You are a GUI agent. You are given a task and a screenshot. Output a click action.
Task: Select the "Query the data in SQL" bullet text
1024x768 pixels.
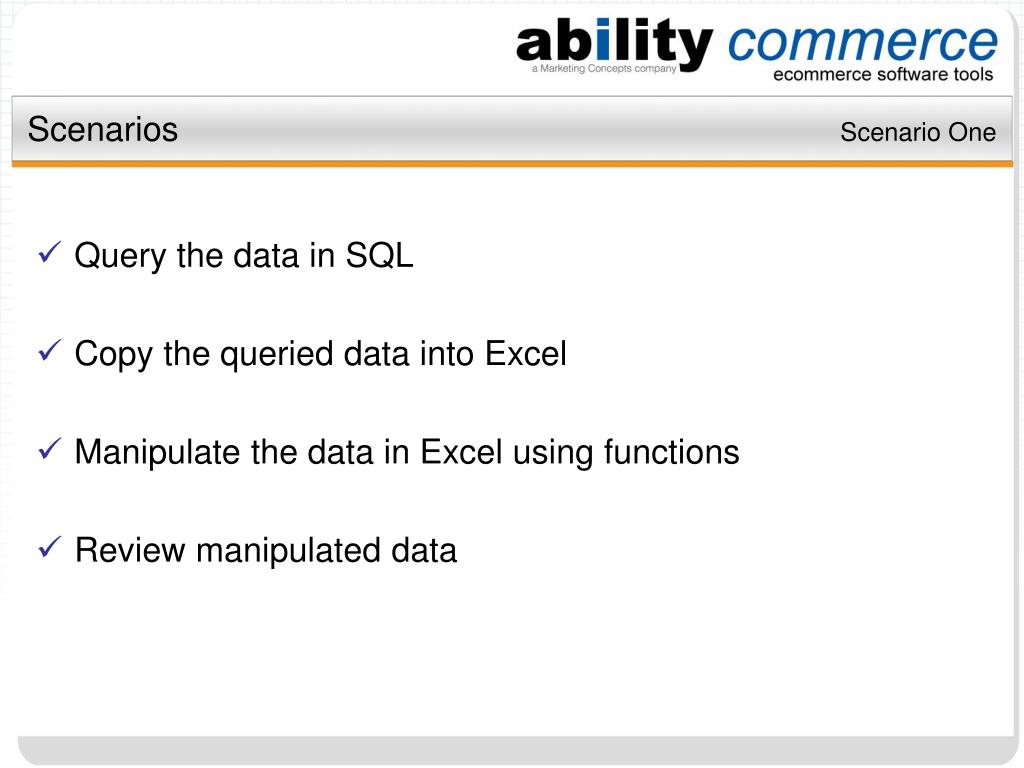click(244, 255)
